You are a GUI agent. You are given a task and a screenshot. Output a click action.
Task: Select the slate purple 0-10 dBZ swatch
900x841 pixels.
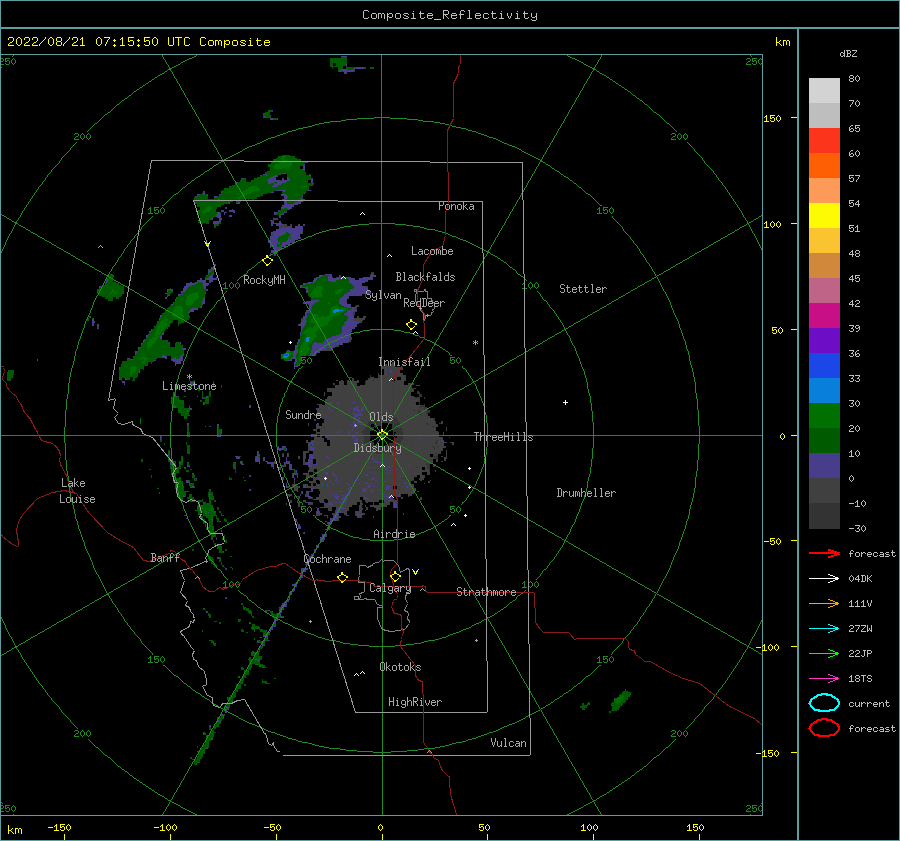pyautogui.click(x=824, y=466)
